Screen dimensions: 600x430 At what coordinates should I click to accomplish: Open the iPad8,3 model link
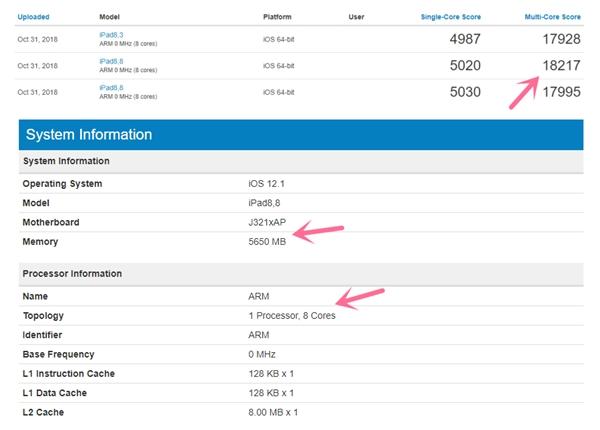pyautogui.click(x=111, y=35)
